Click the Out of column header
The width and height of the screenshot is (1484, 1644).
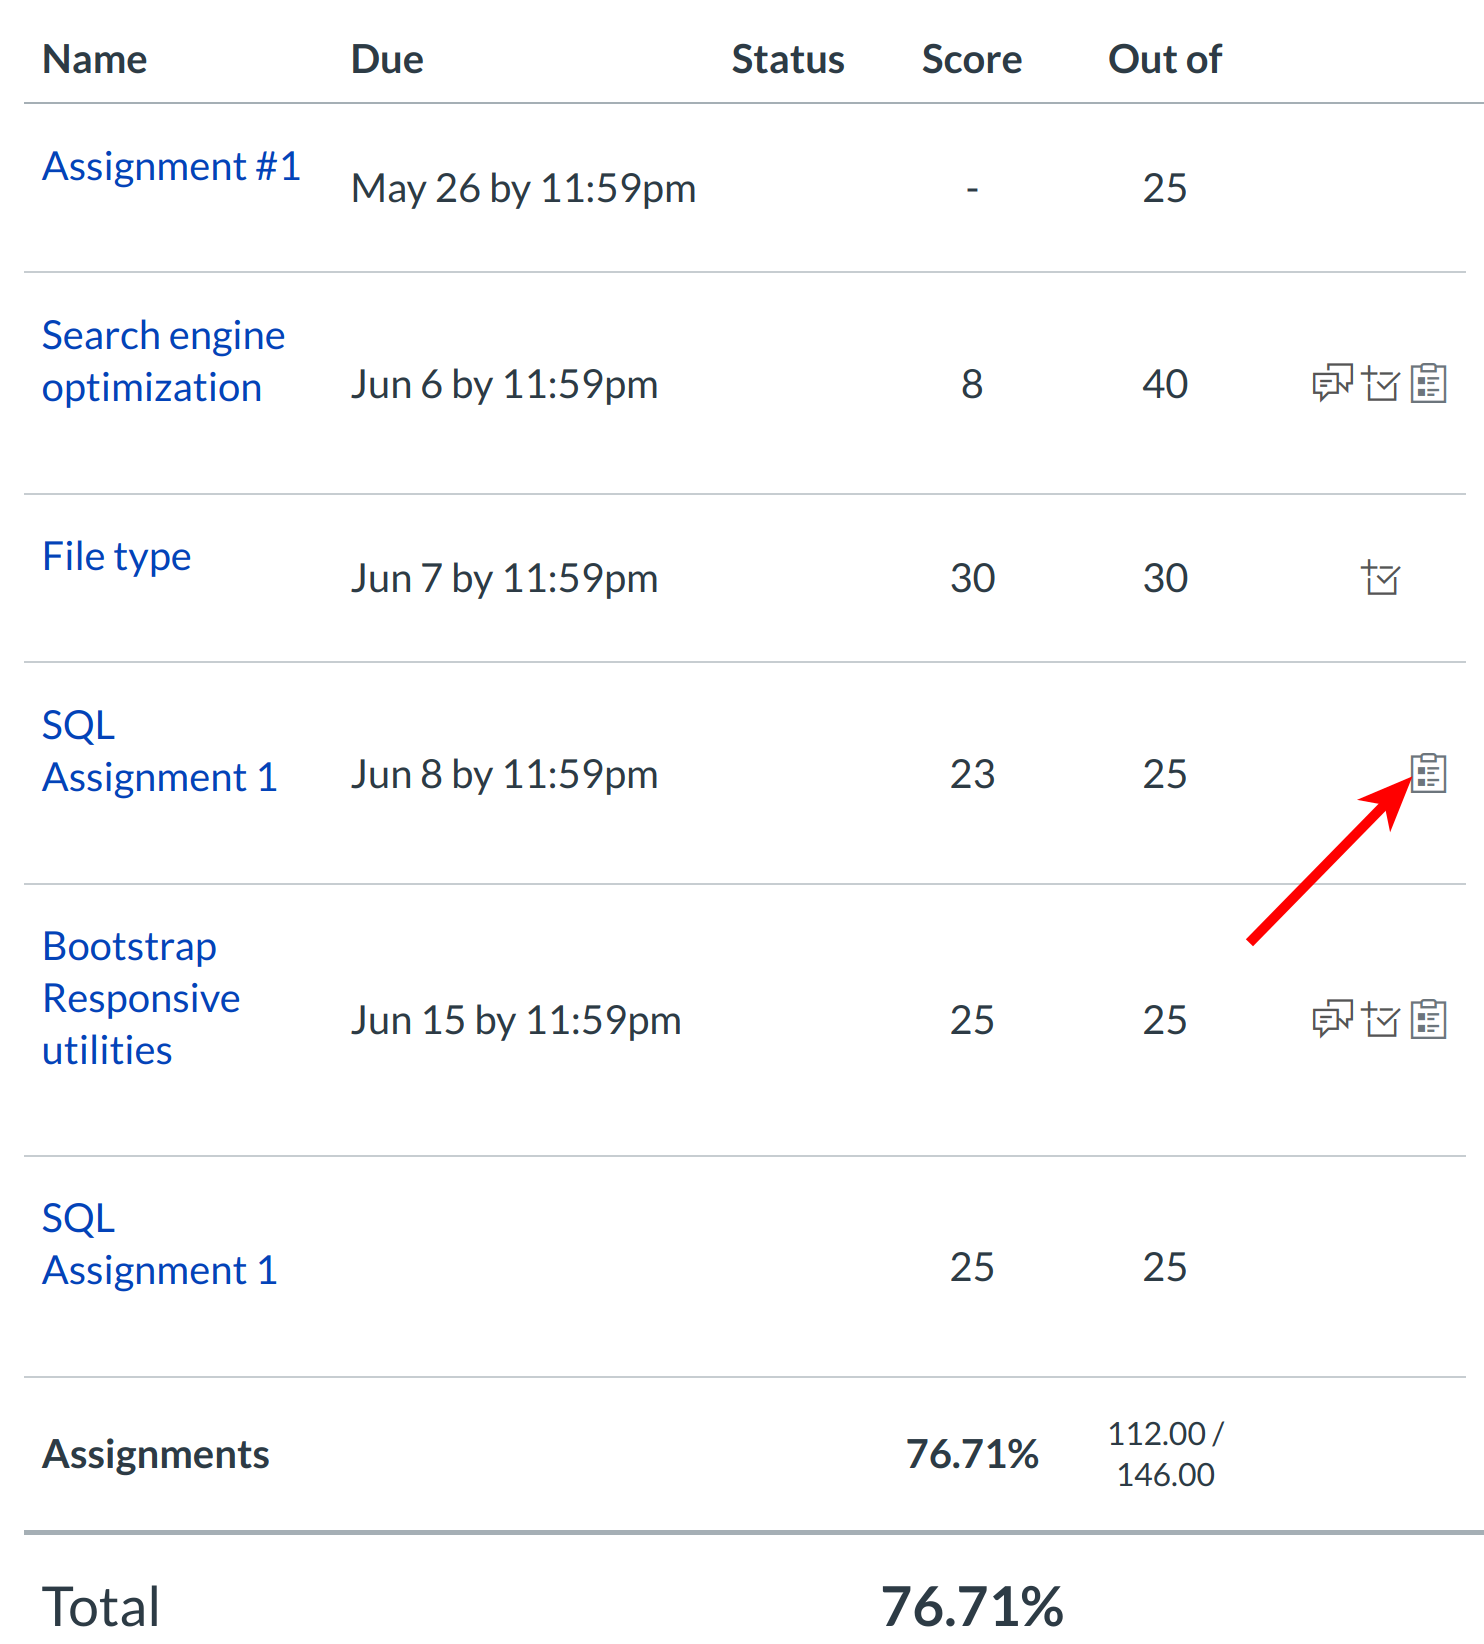pos(1164,58)
